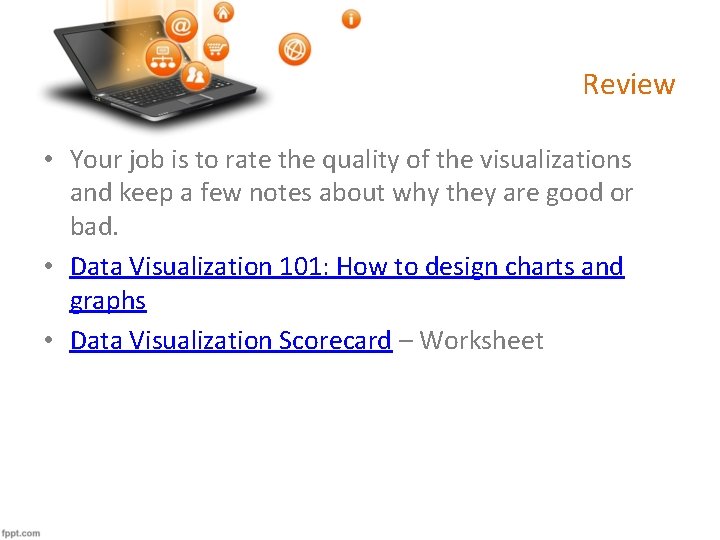
Task: Click the 'graphs' link text on second line
Action: click(x=108, y=301)
